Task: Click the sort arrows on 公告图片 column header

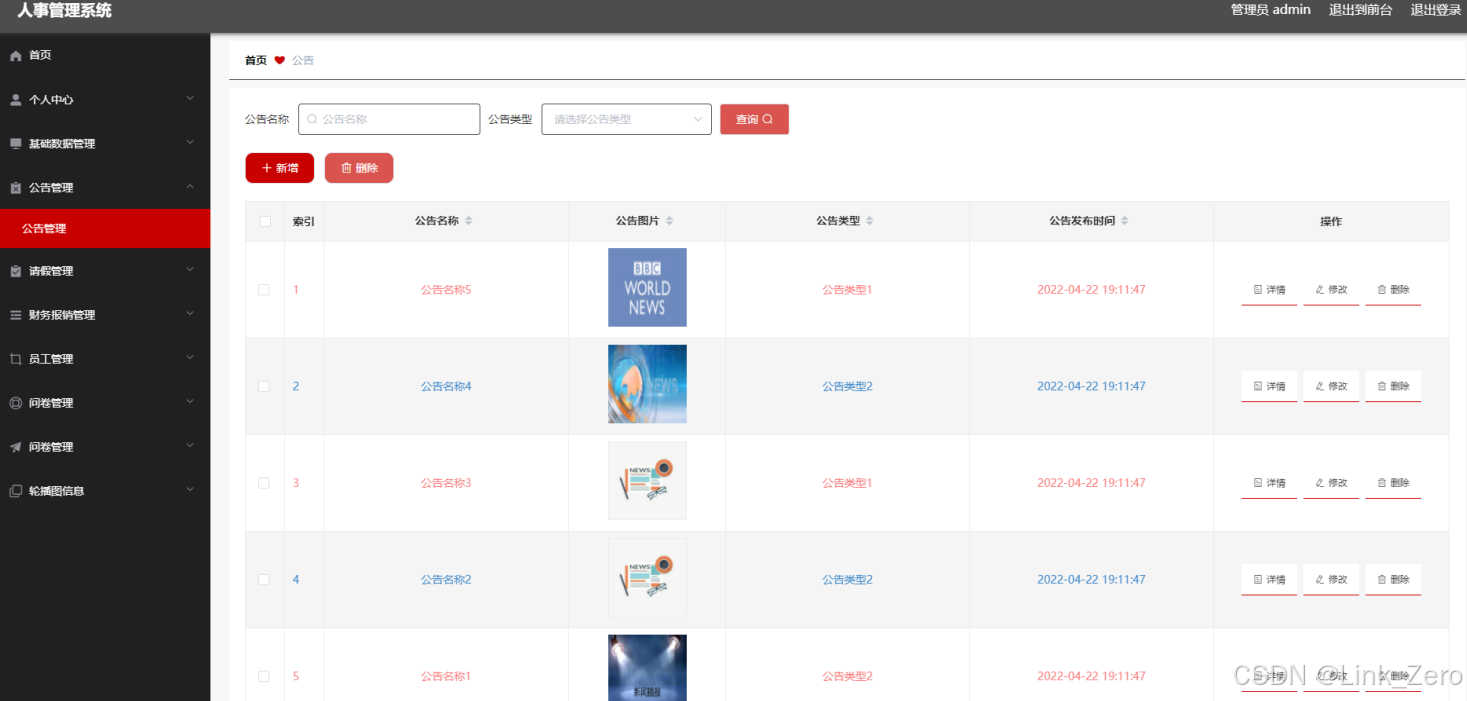Action: [670, 221]
